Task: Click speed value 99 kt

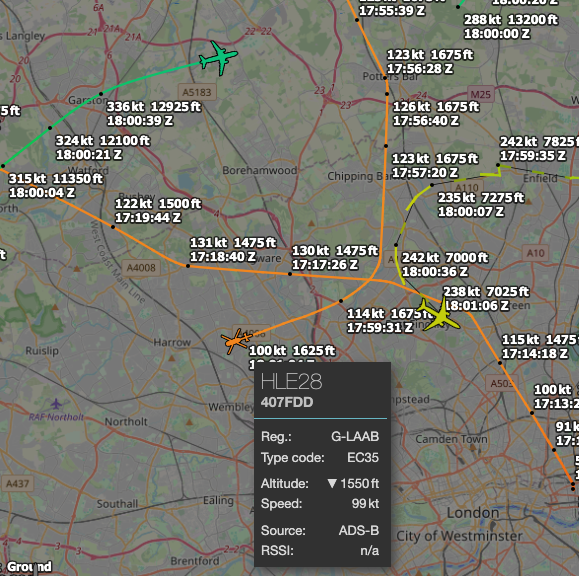Action: point(365,504)
